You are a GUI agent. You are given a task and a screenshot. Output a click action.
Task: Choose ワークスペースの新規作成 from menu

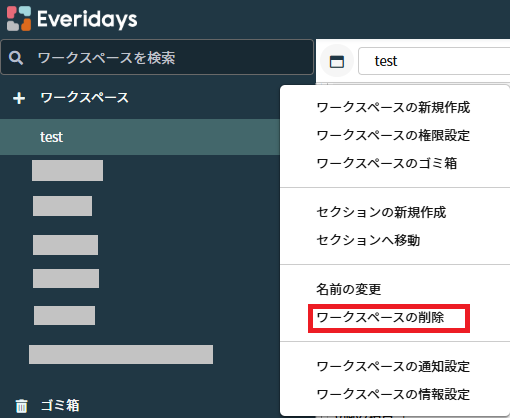tap(393, 107)
